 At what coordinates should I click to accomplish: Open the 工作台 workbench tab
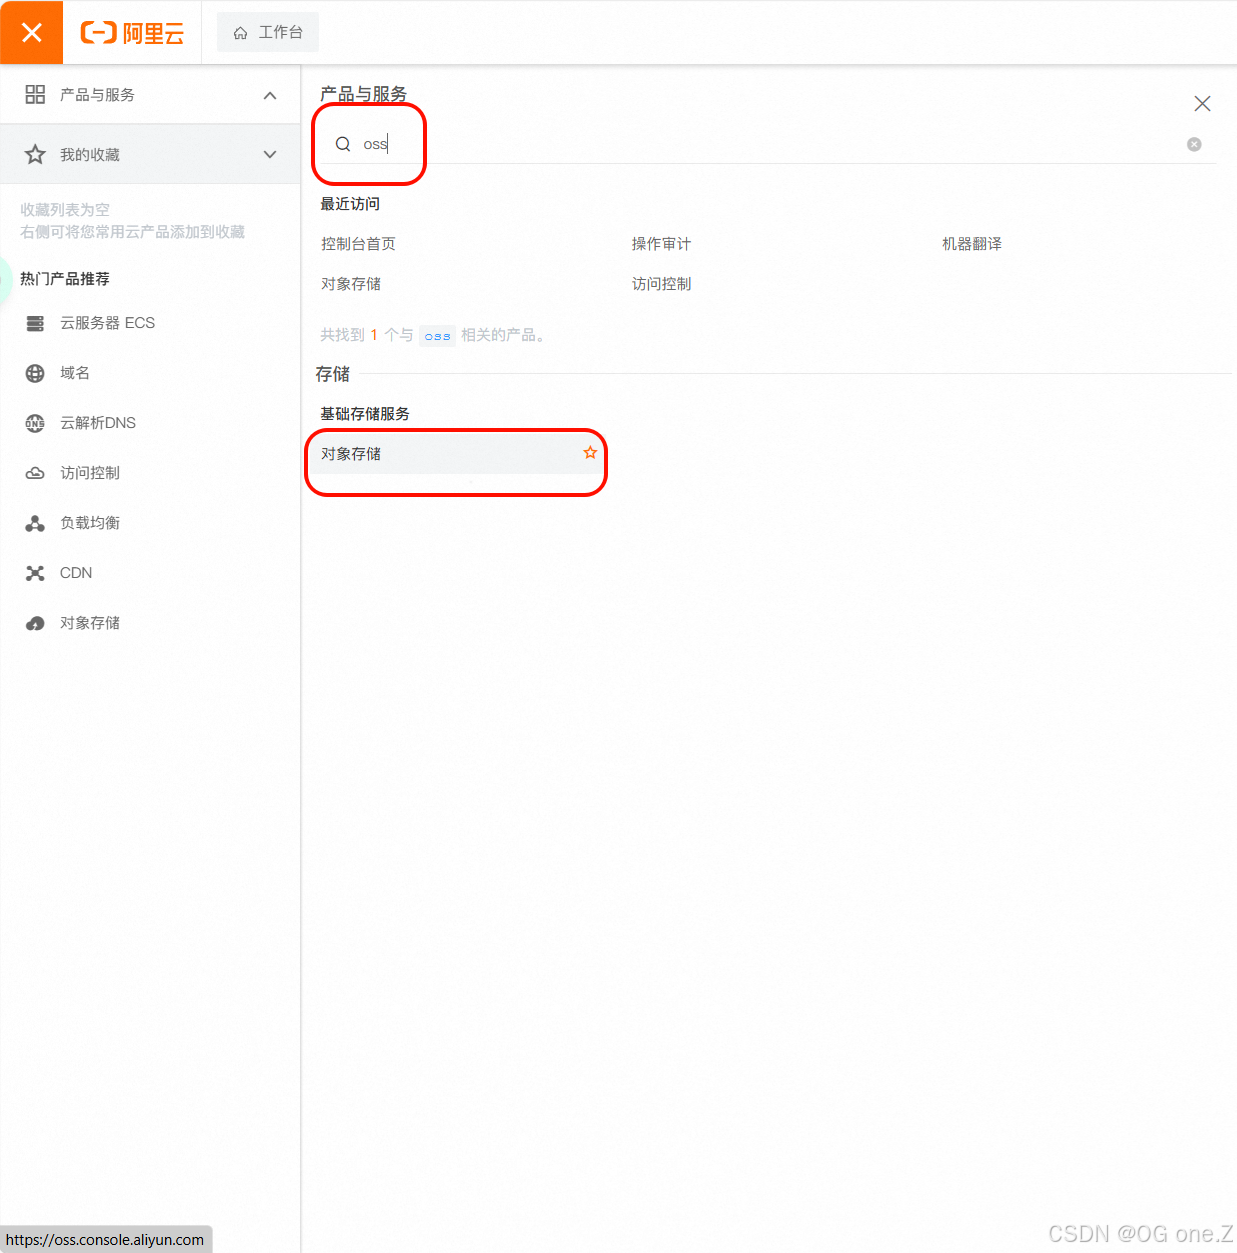pos(268,32)
